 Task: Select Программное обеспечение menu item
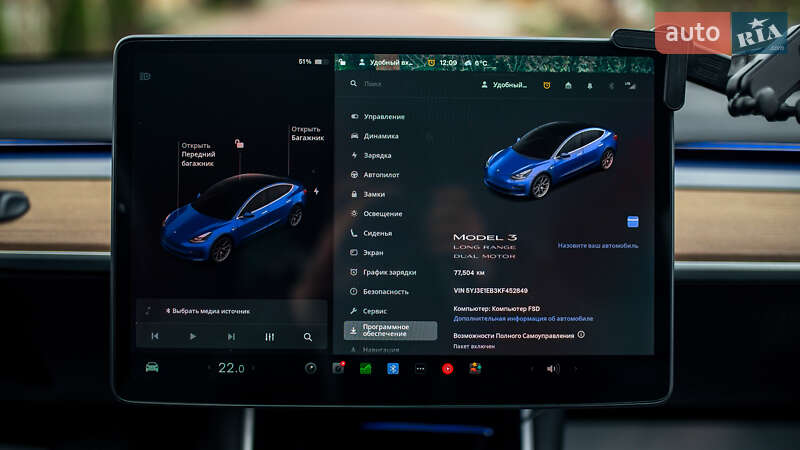(390, 330)
